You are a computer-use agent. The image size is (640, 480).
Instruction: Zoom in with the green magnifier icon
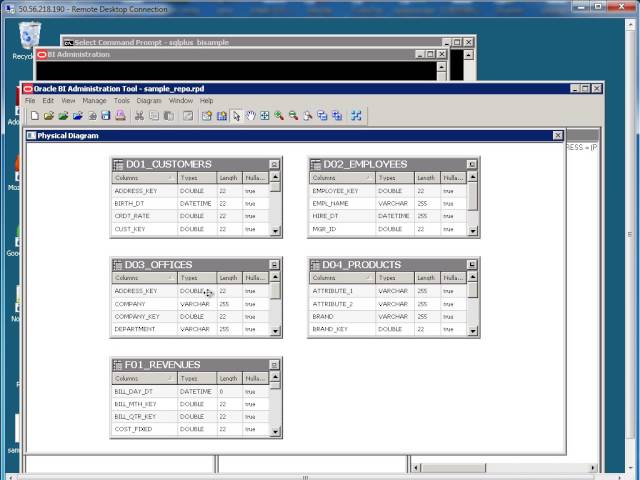pos(279,116)
